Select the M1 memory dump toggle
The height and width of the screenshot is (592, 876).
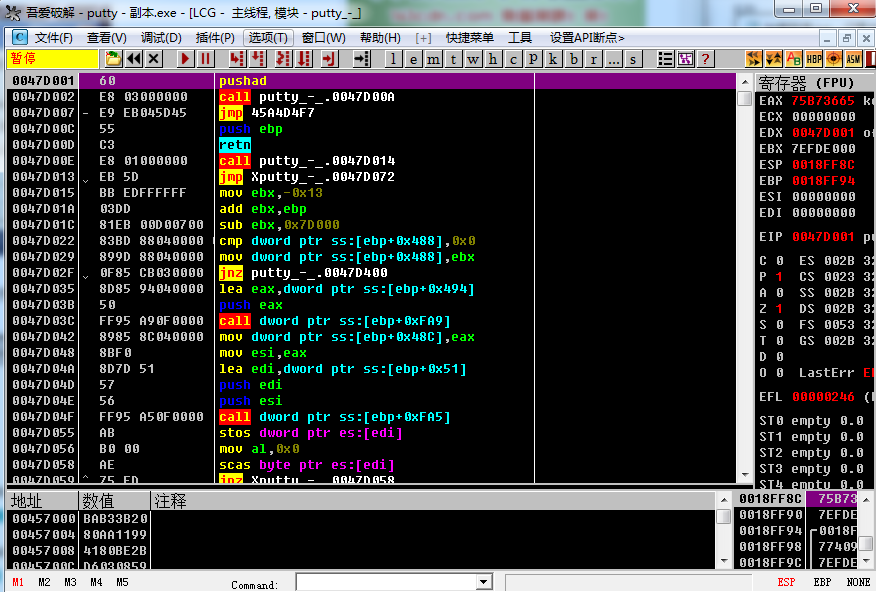[x=18, y=582]
